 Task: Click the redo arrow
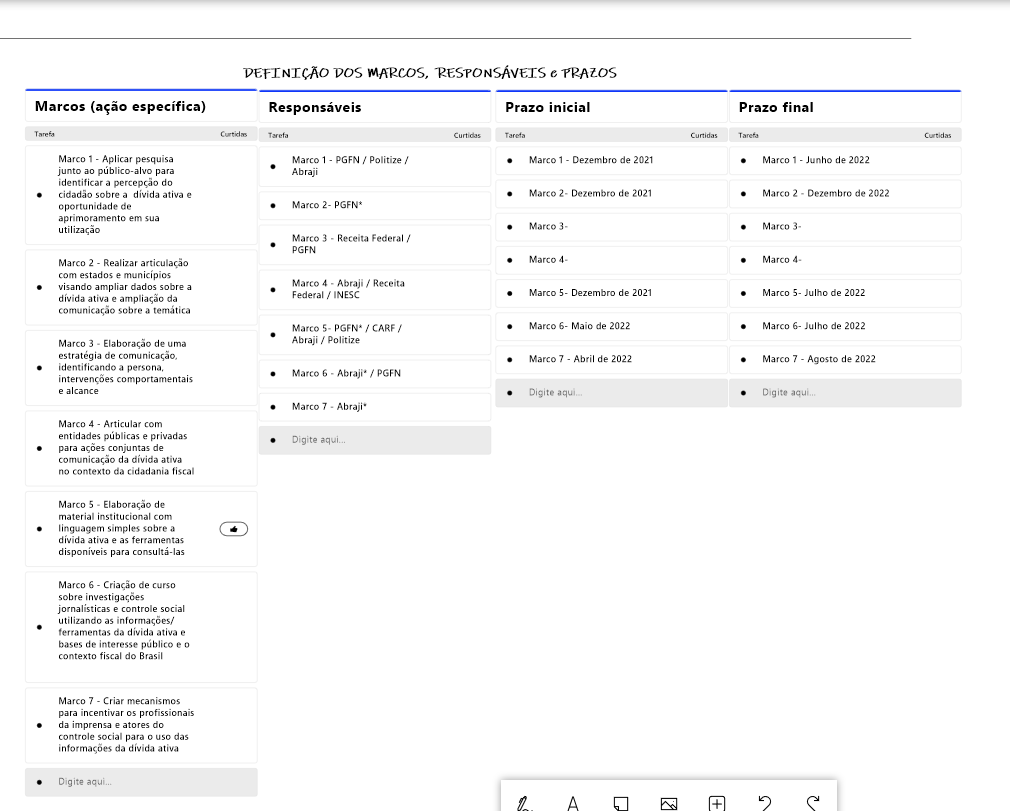(813, 802)
